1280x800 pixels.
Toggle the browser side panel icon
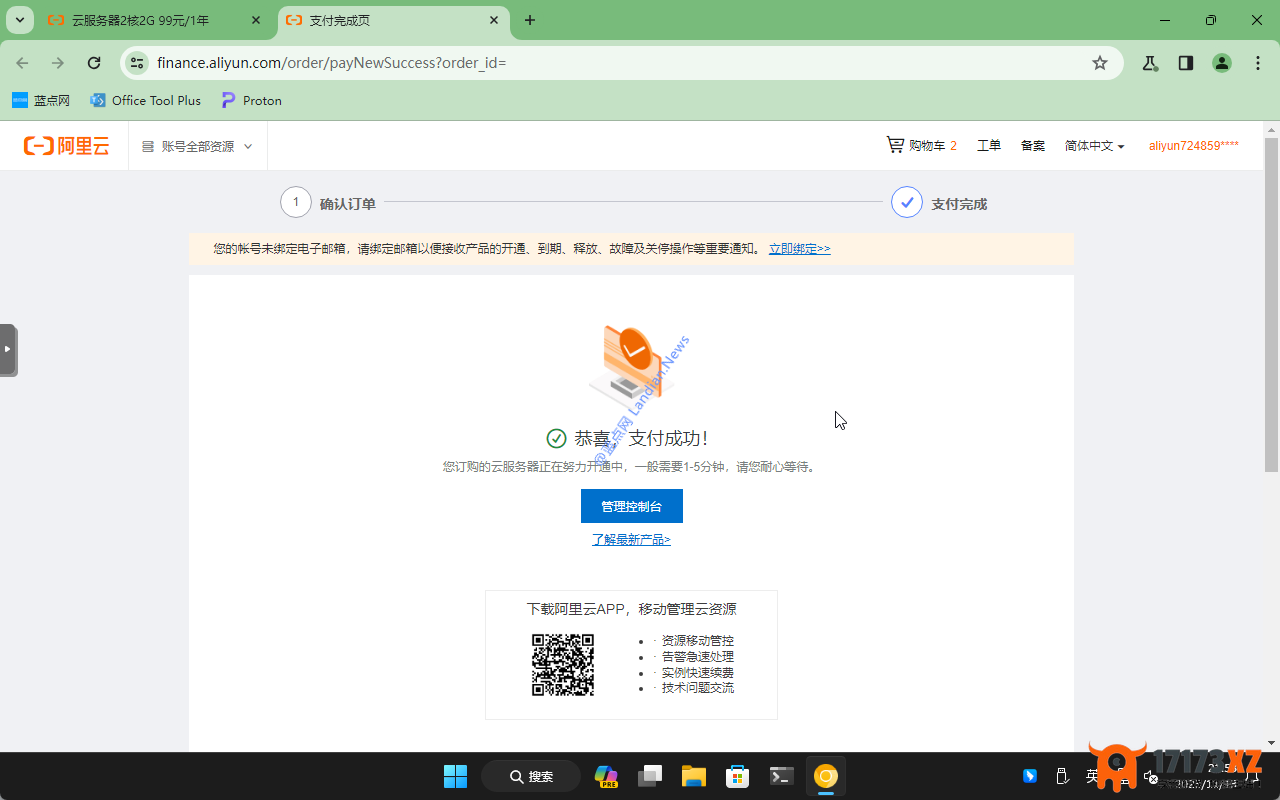pos(1186,63)
